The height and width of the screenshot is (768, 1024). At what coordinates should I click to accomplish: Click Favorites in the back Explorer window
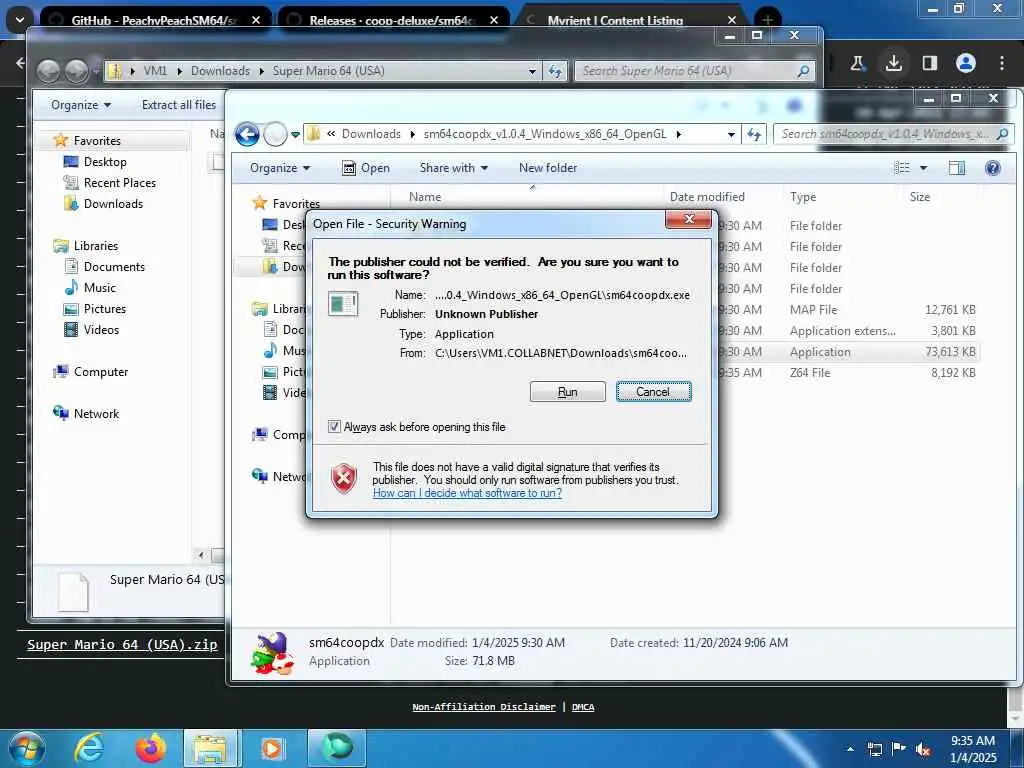pyautogui.click(x=97, y=140)
